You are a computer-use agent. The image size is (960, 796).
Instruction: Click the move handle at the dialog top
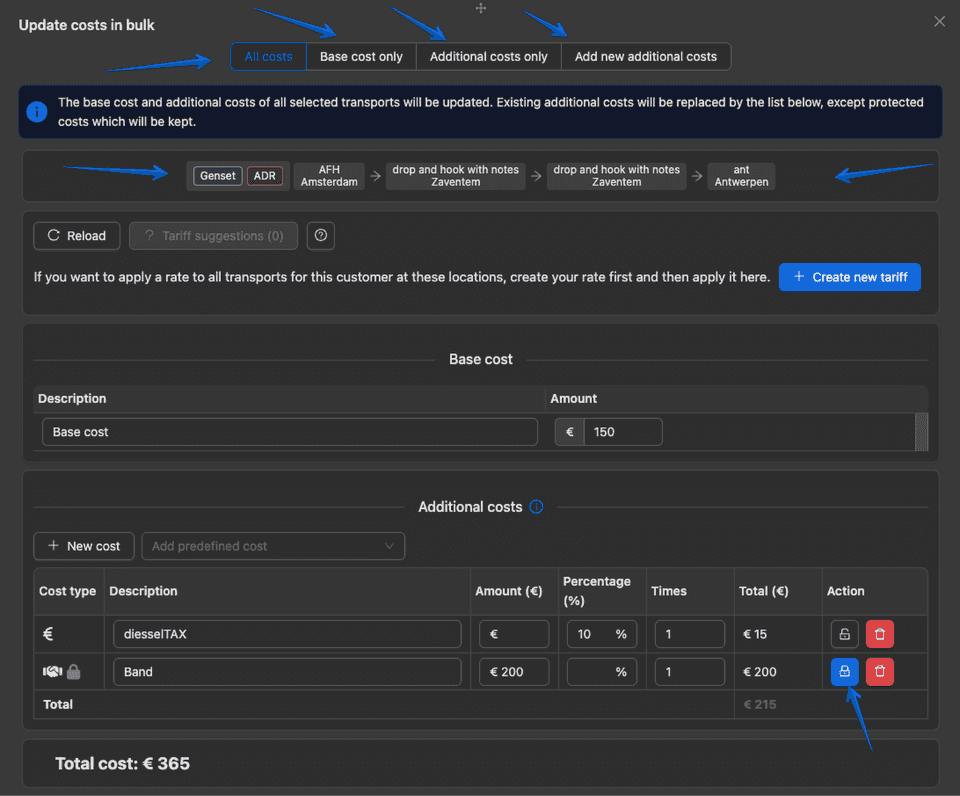tap(481, 8)
